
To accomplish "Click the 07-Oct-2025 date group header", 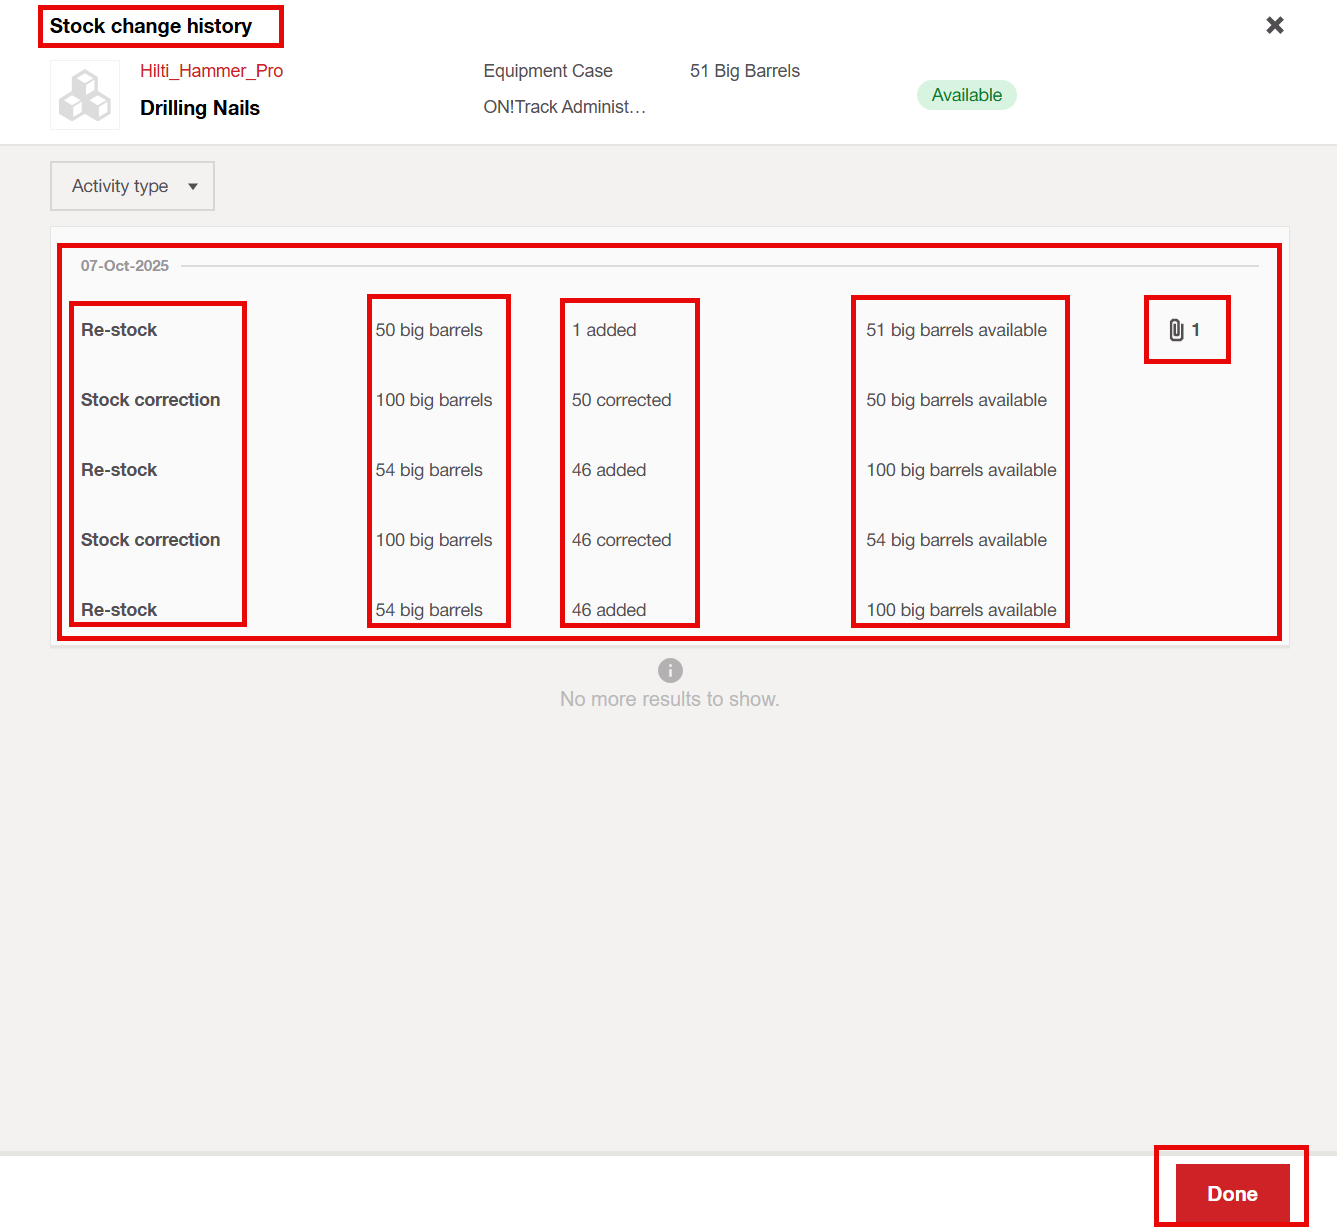I will [125, 266].
